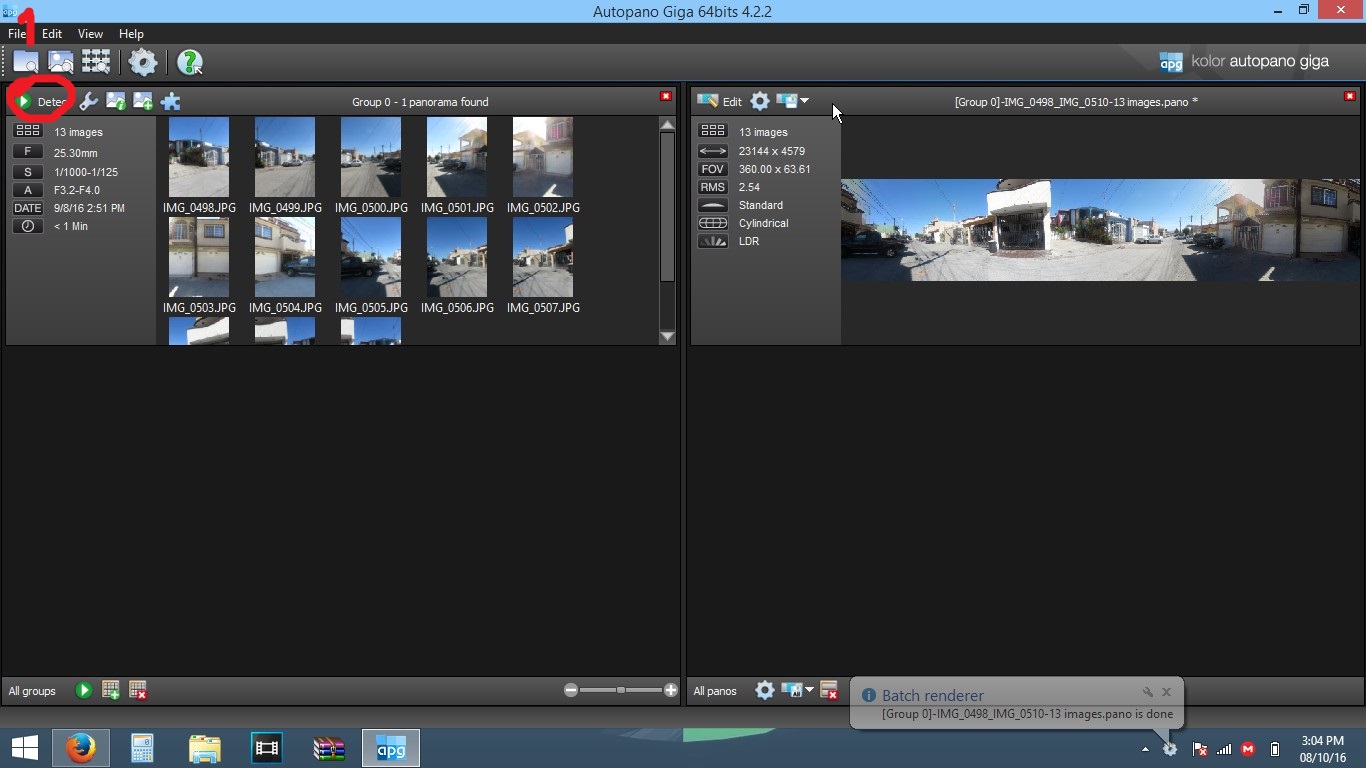Click the 13 images label in group info
The height and width of the screenshot is (768, 1366).
pyautogui.click(x=78, y=132)
